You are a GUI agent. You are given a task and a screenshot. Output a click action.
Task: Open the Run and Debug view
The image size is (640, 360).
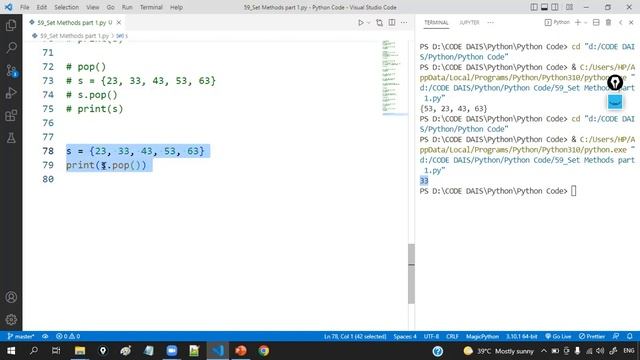pos(11,93)
